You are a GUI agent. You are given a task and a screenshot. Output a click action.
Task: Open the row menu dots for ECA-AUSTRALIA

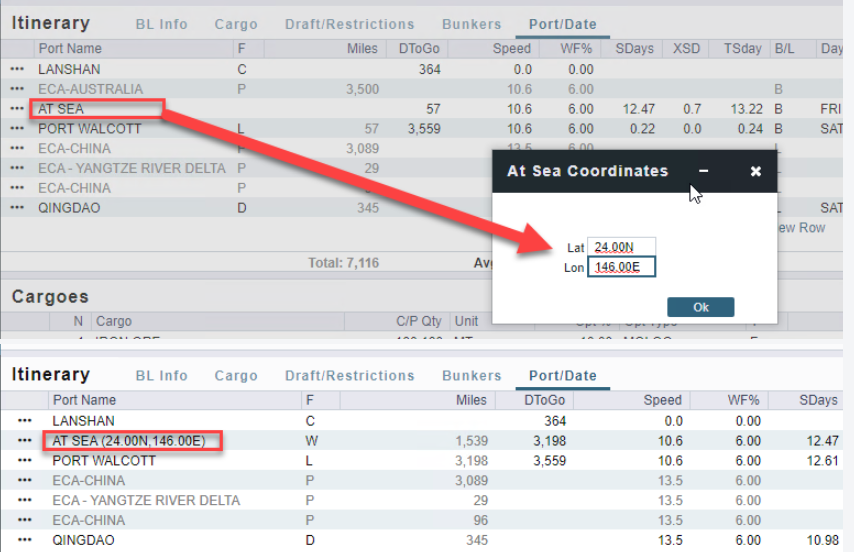[17, 89]
